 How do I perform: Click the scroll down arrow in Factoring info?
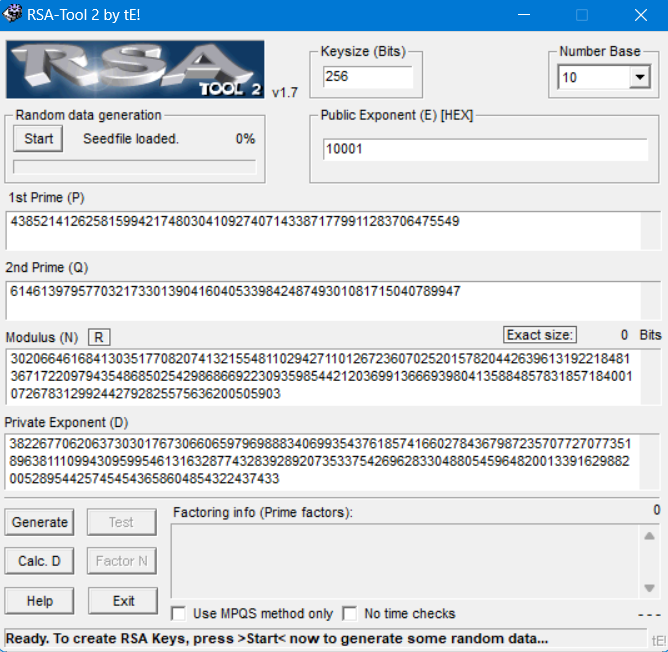coord(648,587)
